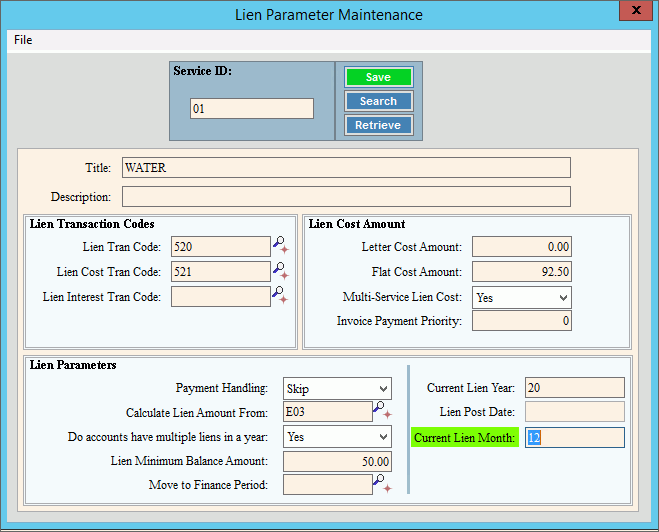
Task: Click the Lien Transaction Codes heading
Action: [92, 224]
